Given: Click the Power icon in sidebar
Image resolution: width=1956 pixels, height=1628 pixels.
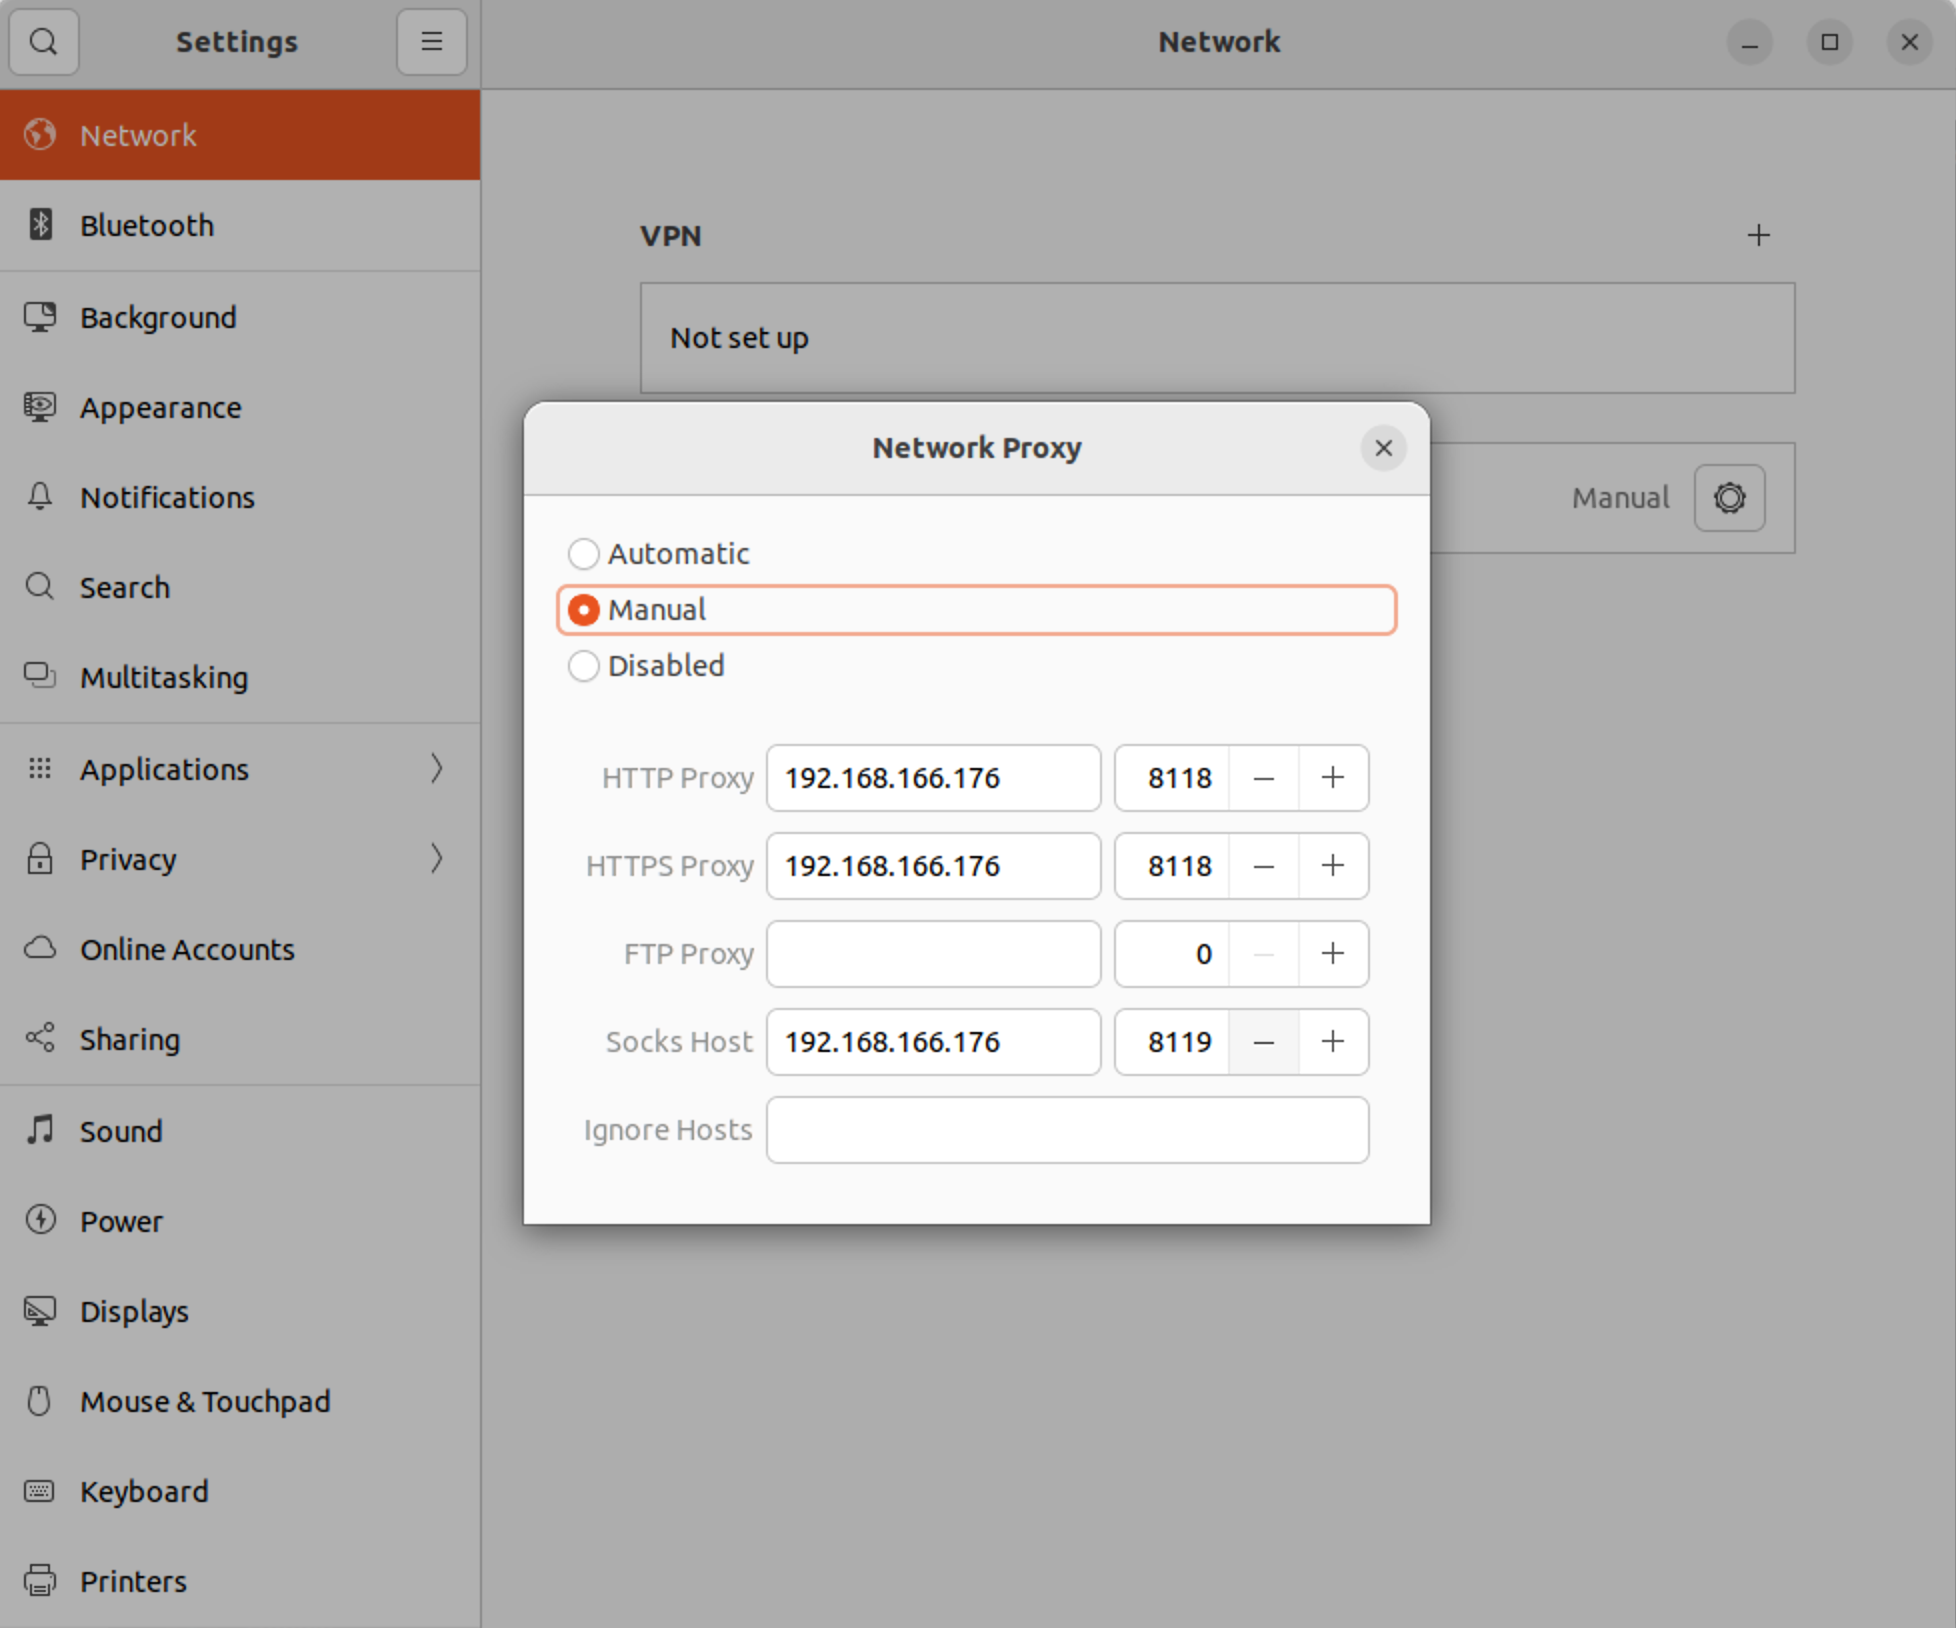Looking at the screenshot, I should click(x=40, y=1221).
